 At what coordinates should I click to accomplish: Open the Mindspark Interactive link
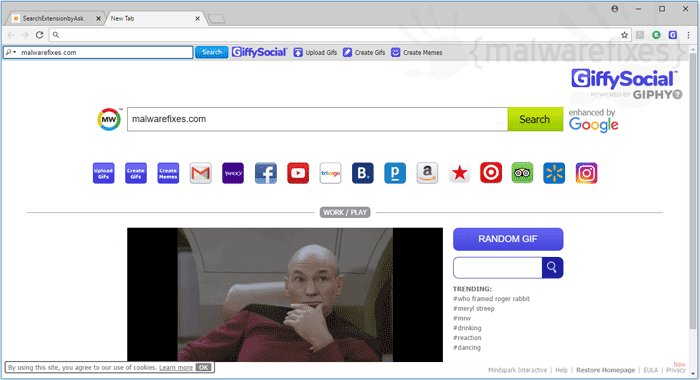coord(517,370)
